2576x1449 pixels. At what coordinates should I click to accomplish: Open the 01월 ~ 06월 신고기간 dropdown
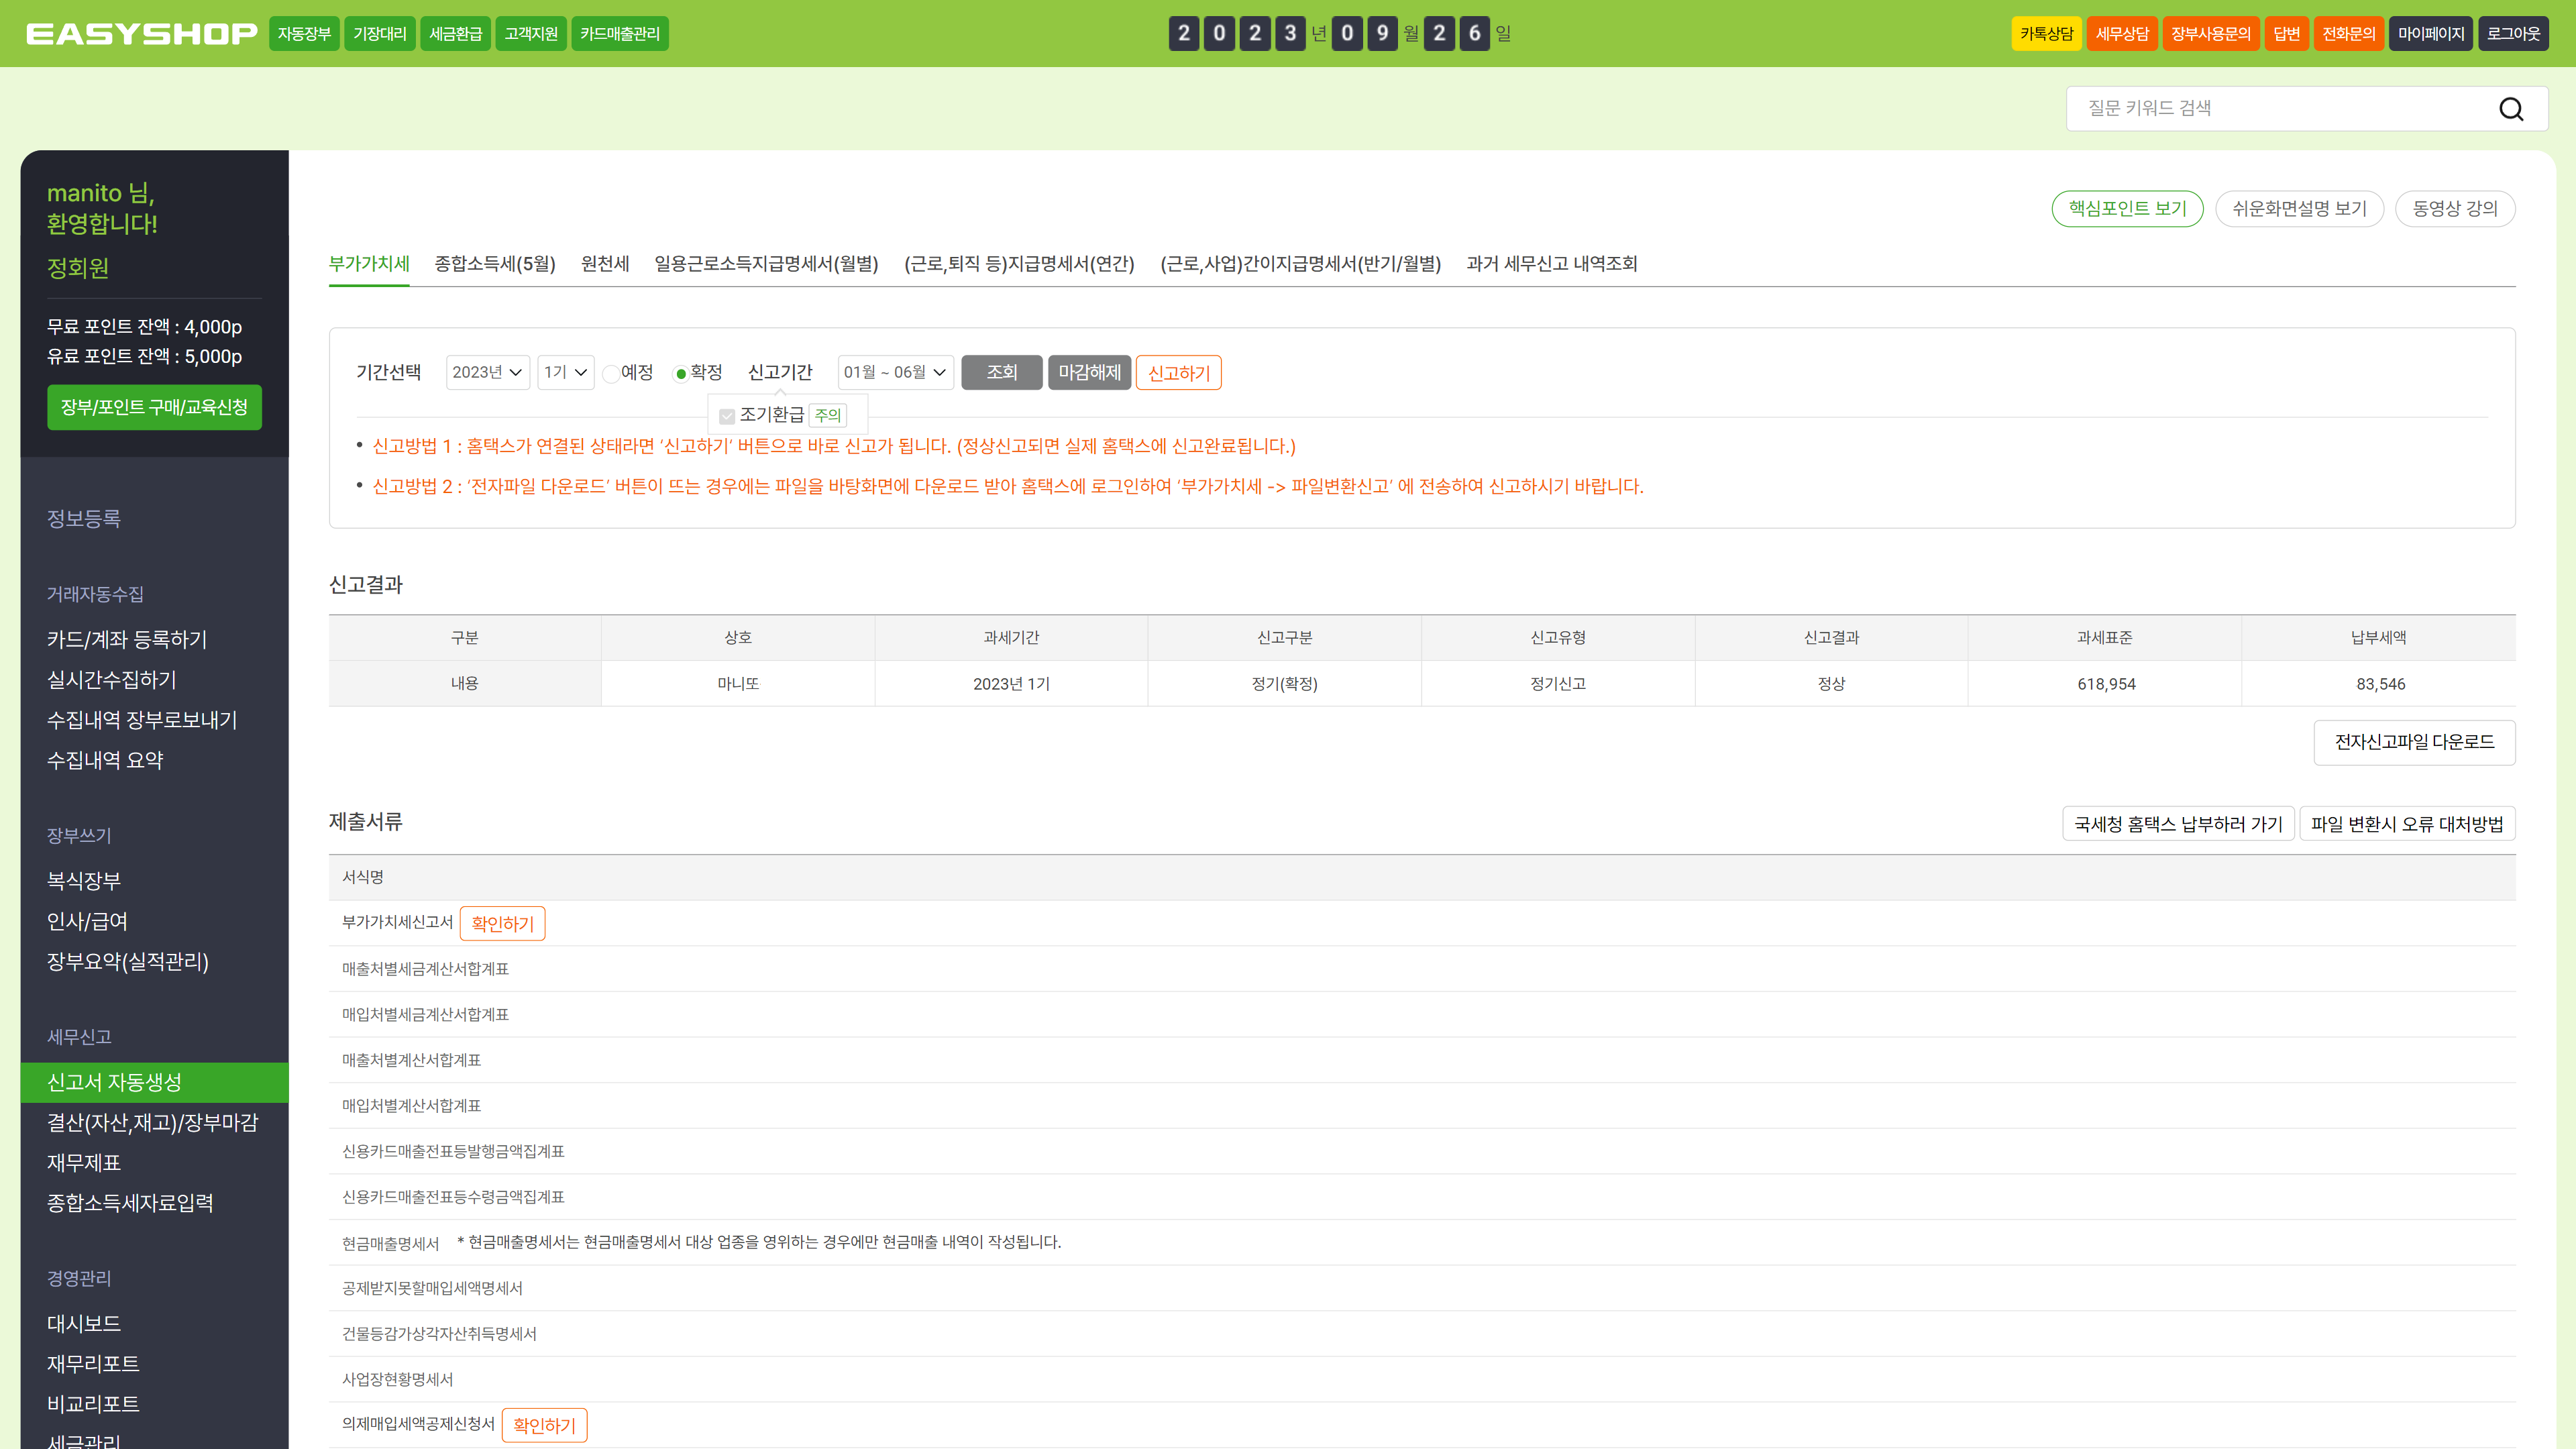click(895, 372)
